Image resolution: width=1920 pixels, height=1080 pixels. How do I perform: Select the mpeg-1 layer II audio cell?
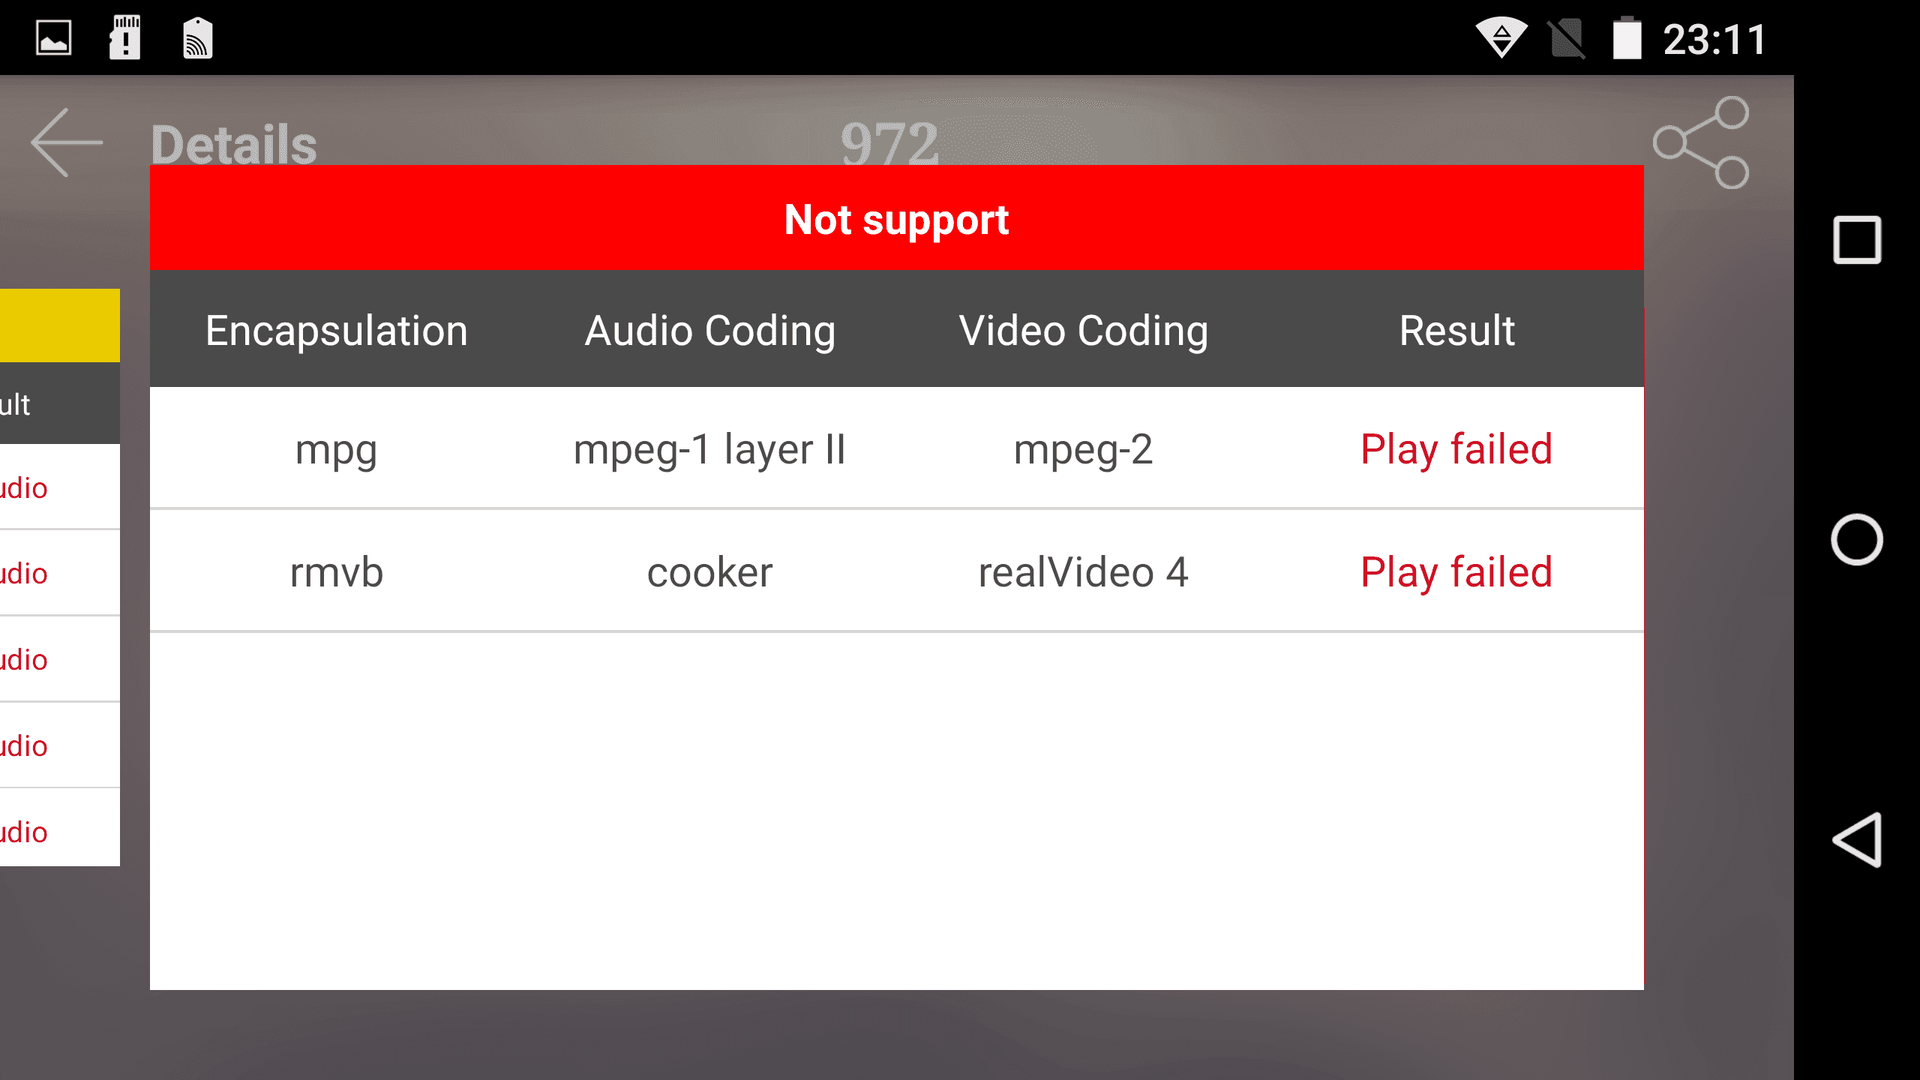coord(710,449)
